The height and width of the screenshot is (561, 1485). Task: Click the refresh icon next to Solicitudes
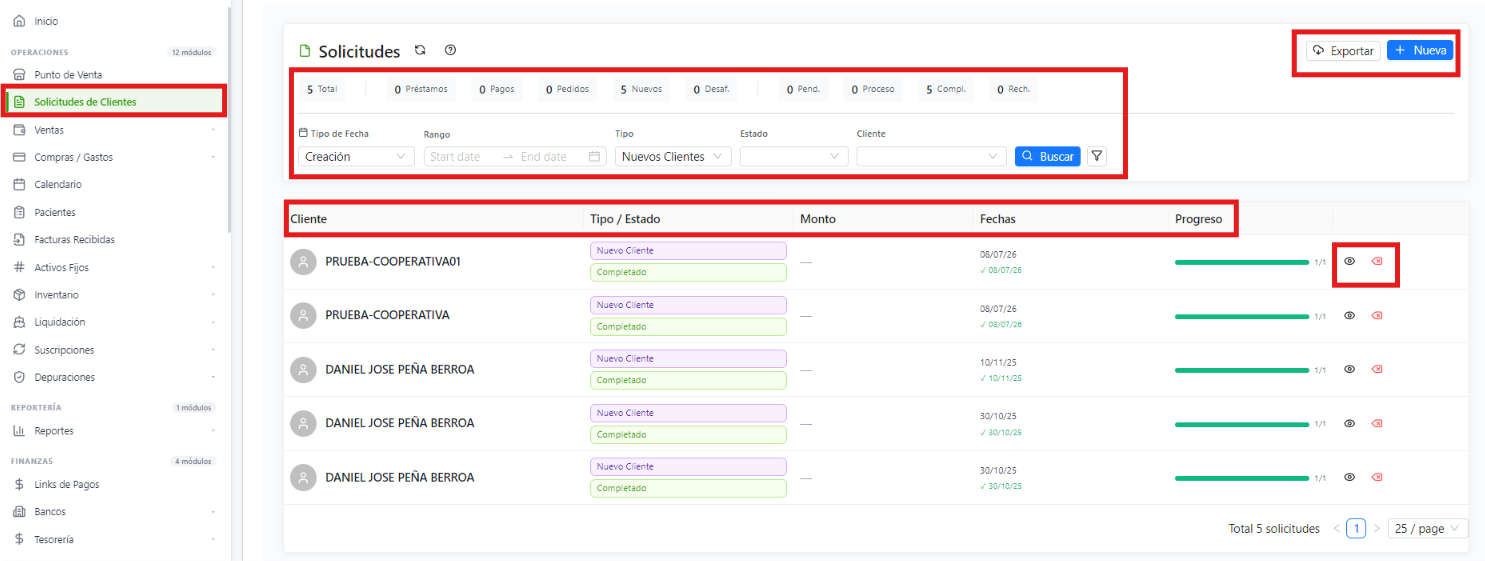coord(420,50)
